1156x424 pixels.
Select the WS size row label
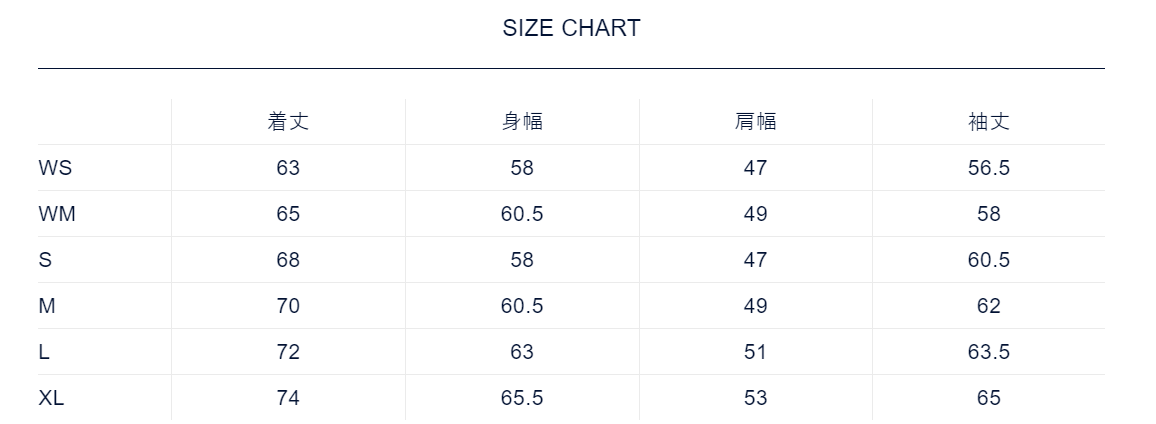[x=55, y=168]
